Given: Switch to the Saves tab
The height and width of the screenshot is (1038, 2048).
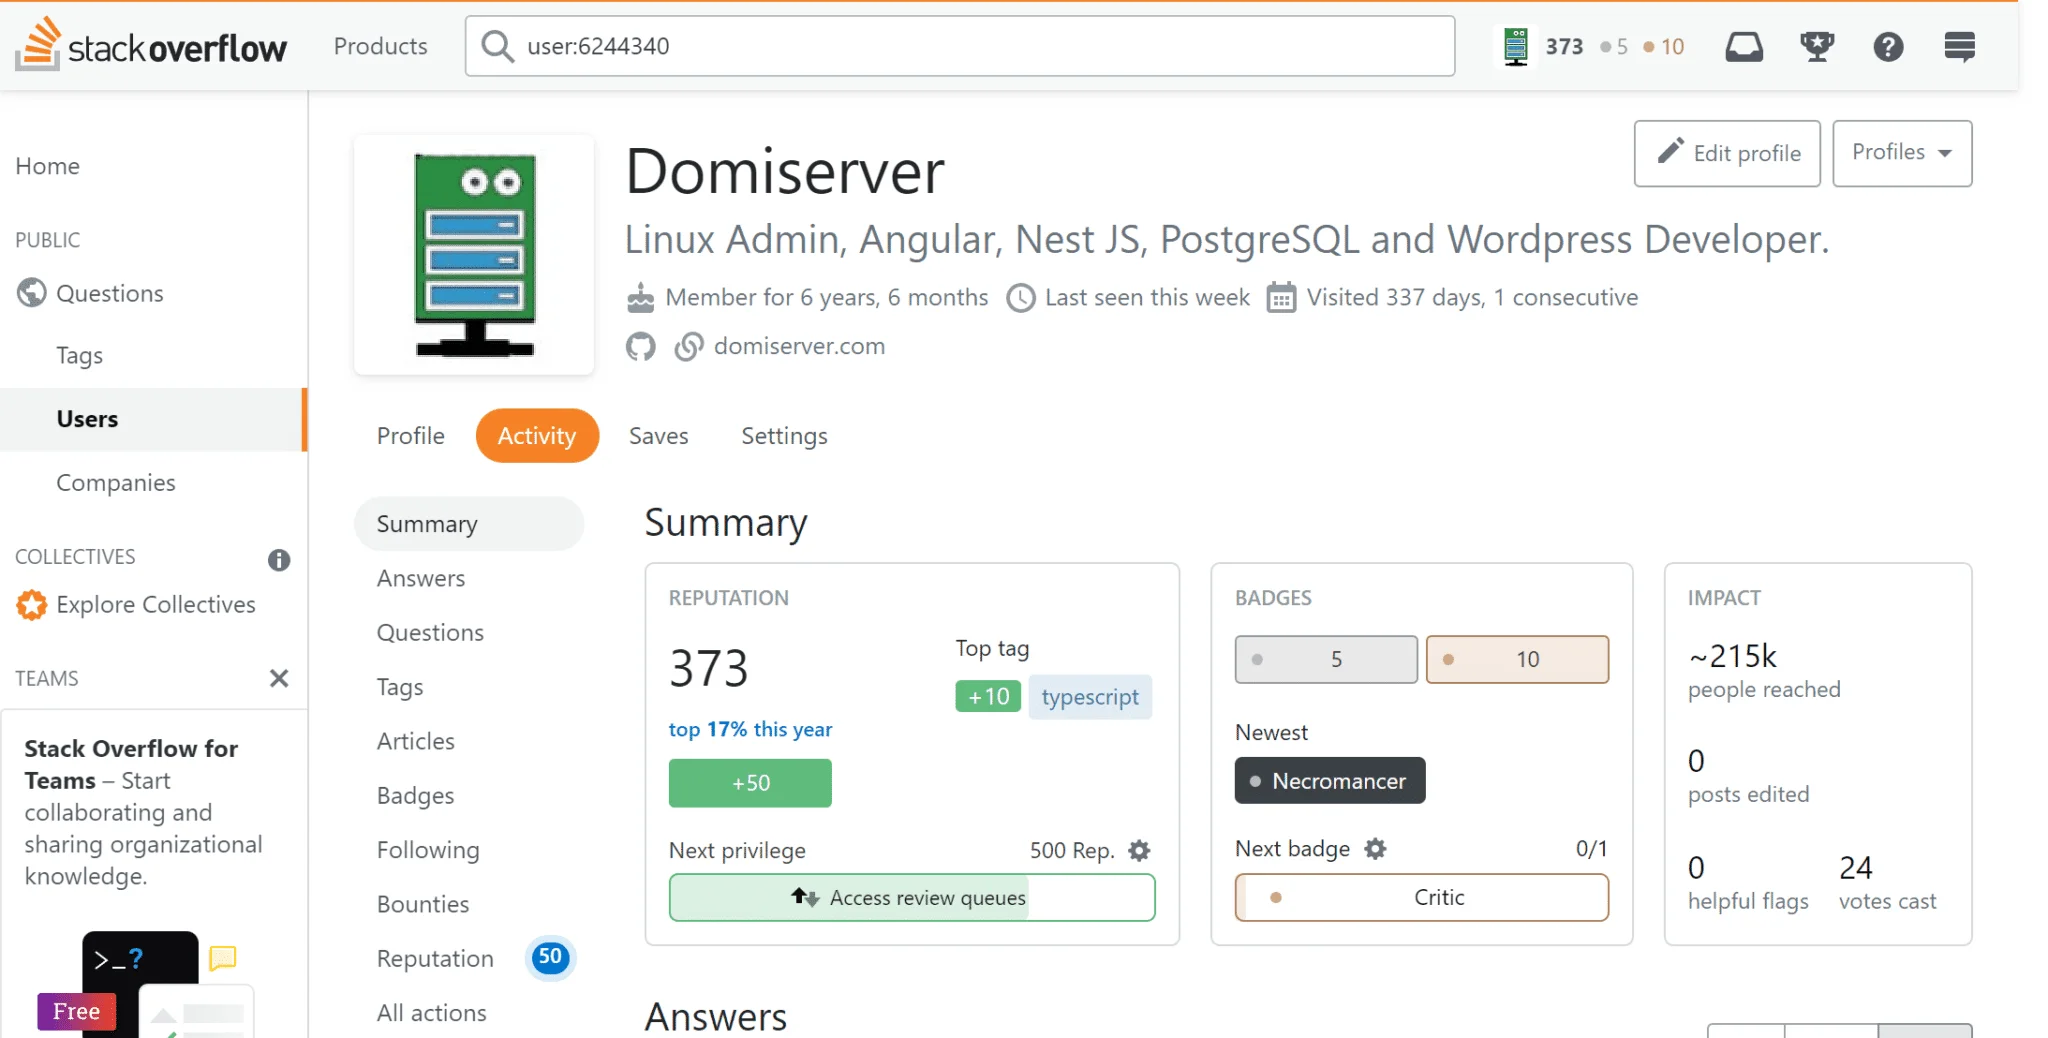Looking at the screenshot, I should pos(658,436).
